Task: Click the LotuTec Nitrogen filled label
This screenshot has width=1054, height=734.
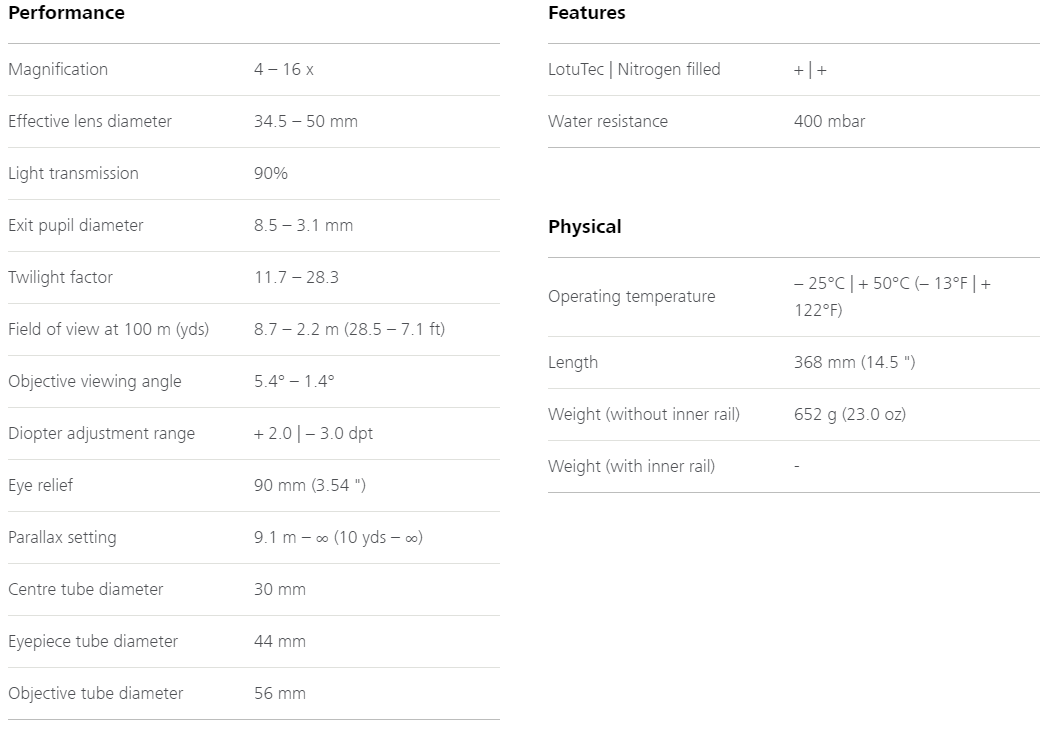Action: click(x=634, y=69)
